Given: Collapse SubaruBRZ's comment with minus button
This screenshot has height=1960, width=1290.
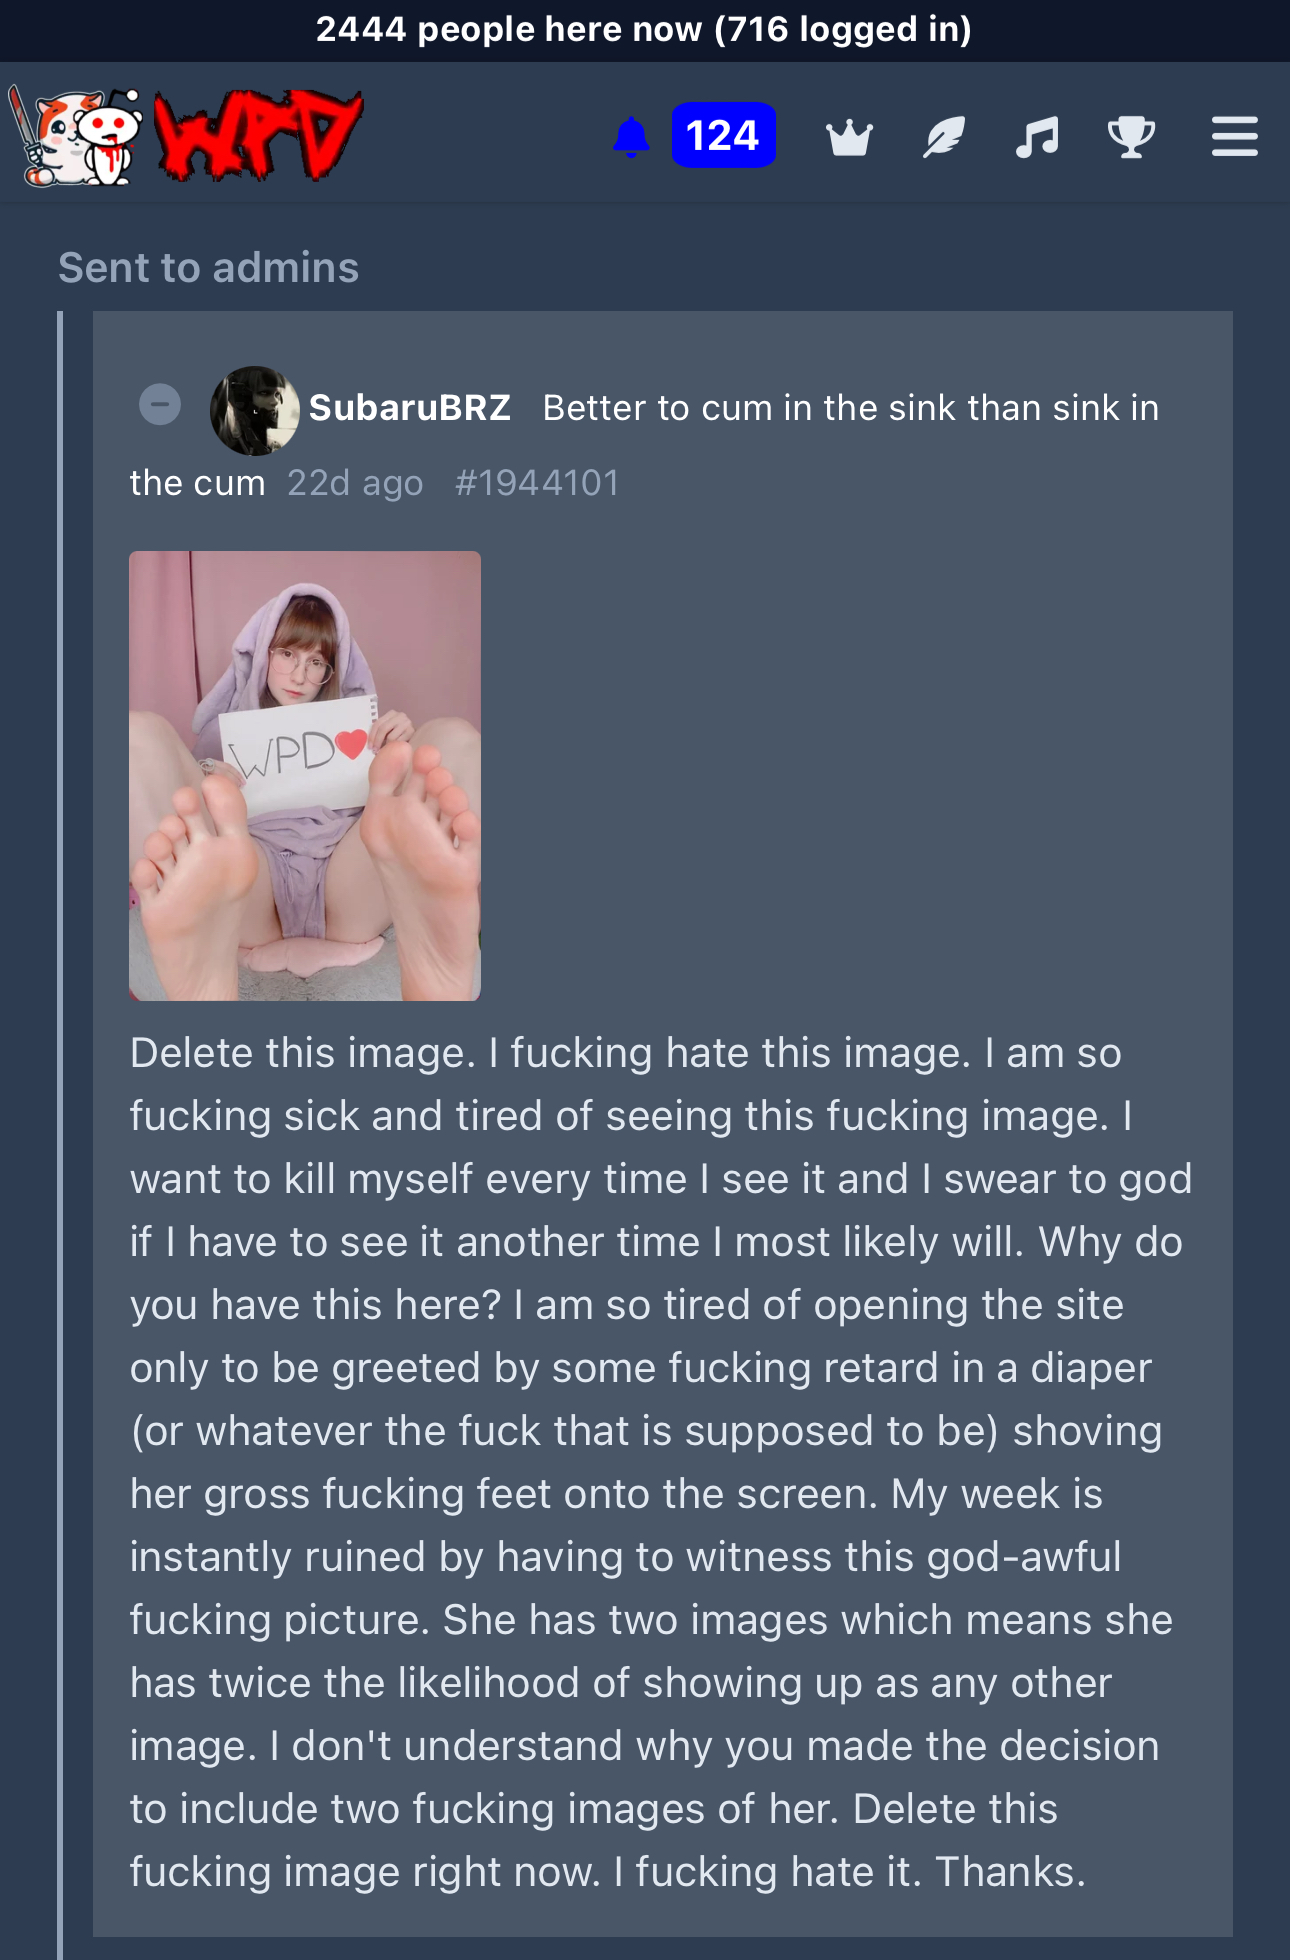Looking at the screenshot, I should [x=160, y=405].
